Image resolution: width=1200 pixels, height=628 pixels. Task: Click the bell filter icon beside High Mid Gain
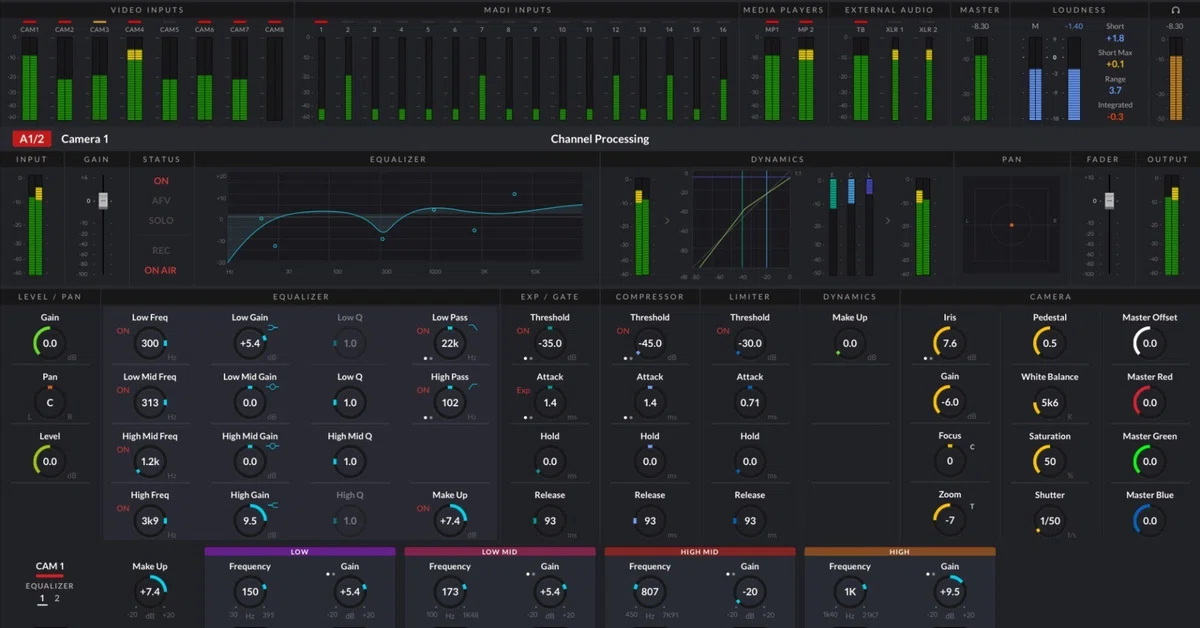point(273,445)
